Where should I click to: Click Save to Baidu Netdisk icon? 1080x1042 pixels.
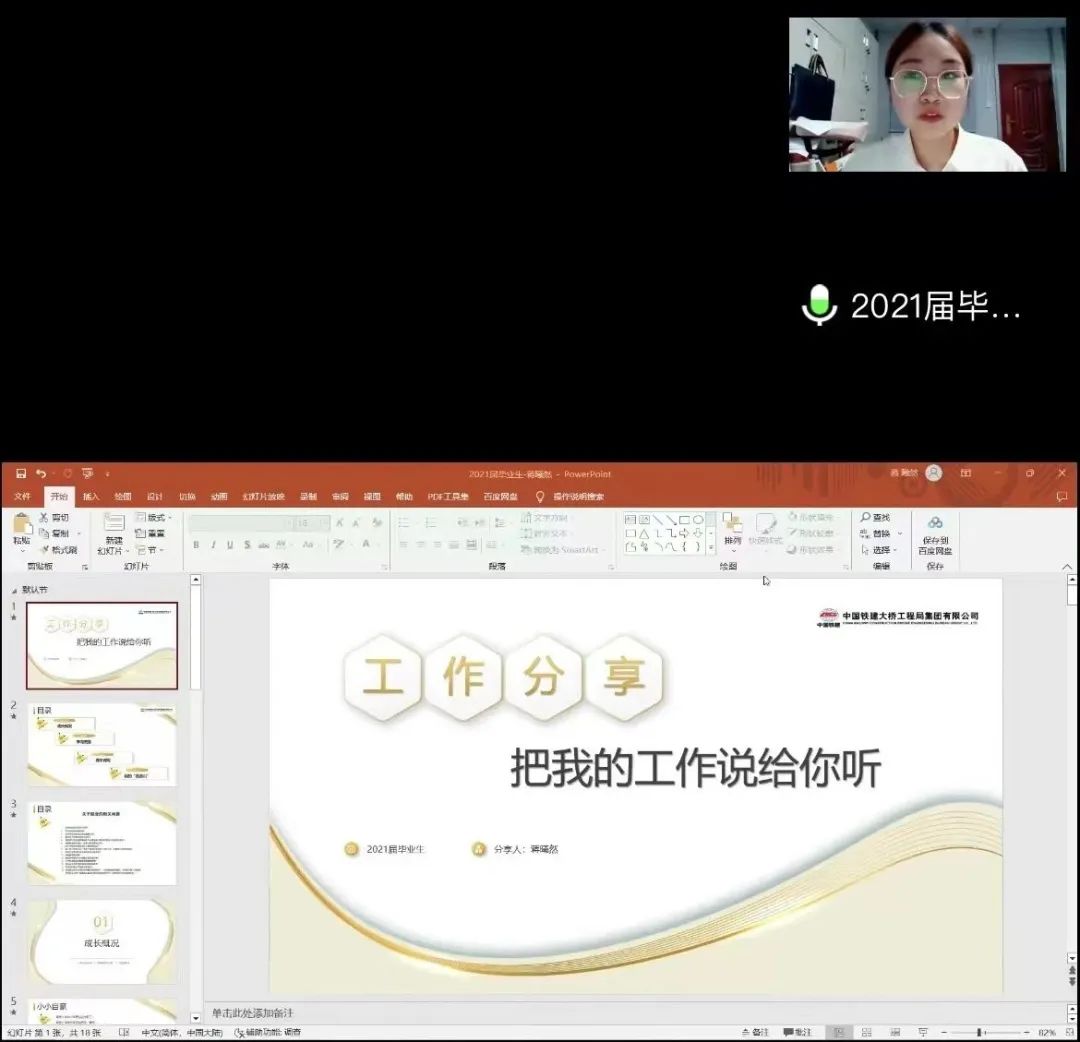pyautogui.click(x=935, y=523)
